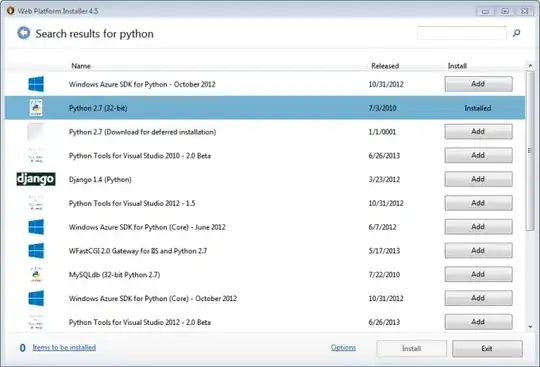This screenshot has height=367, width=540.
Task: Add Django 1.4 (Python)
Action: 478,179
